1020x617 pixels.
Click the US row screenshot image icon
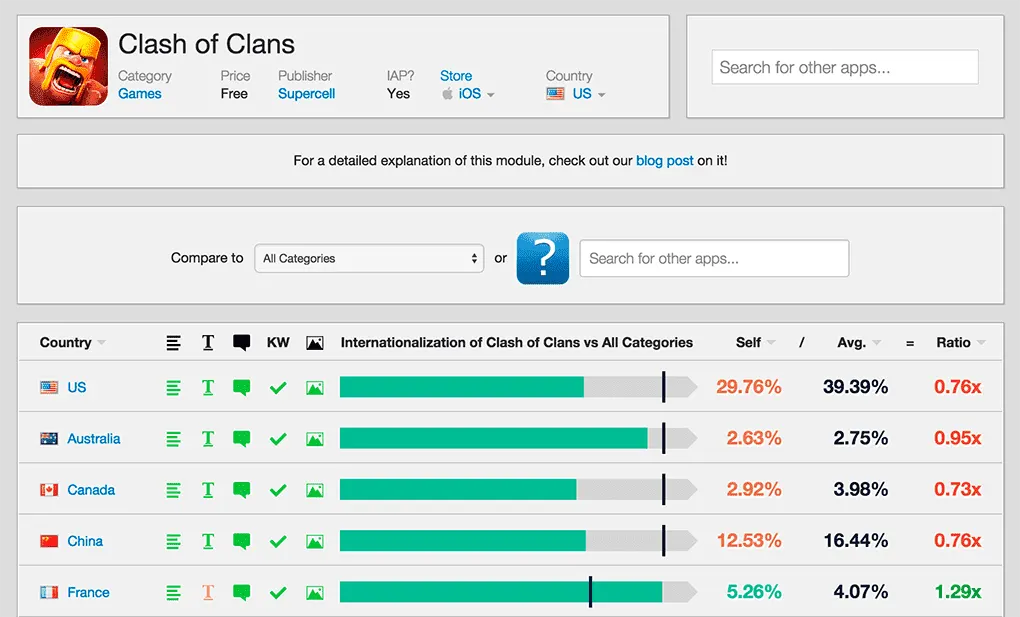pyautogui.click(x=315, y=388)
